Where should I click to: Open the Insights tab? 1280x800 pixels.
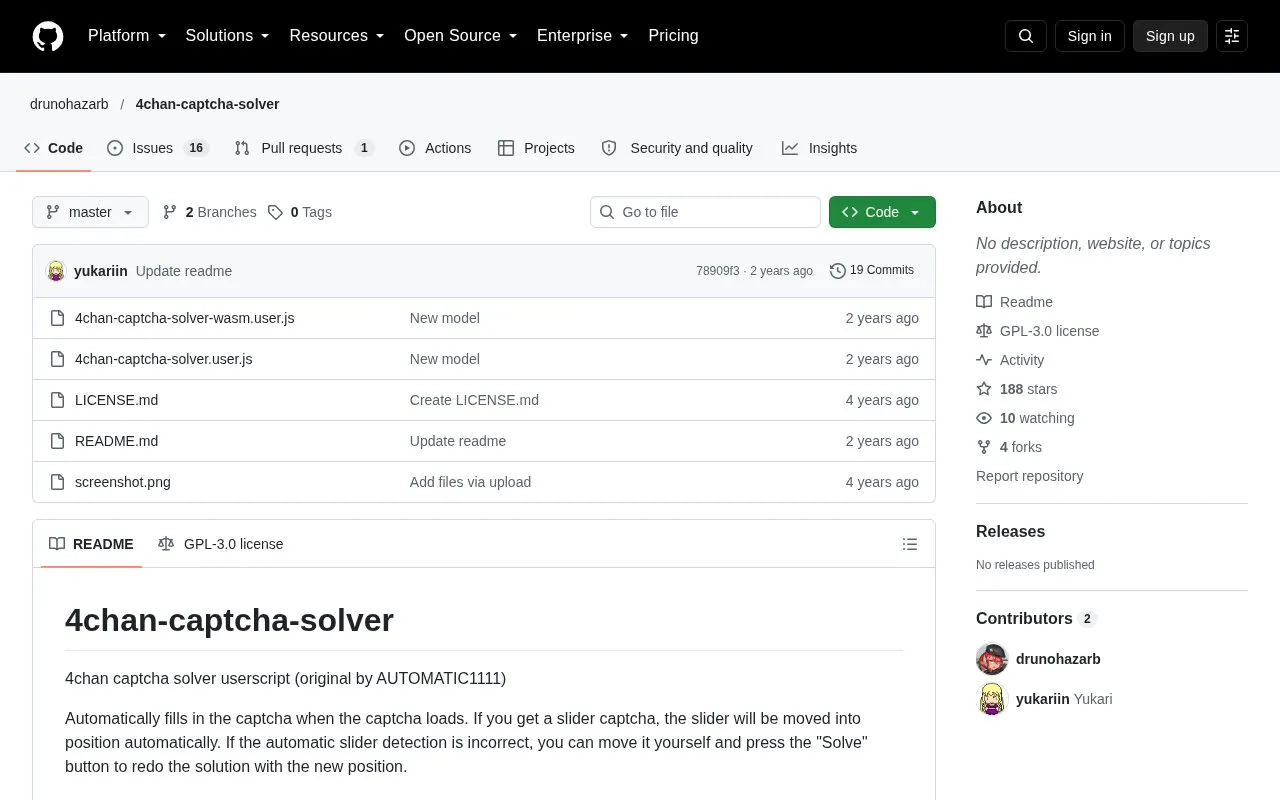[x=820, y=148]
